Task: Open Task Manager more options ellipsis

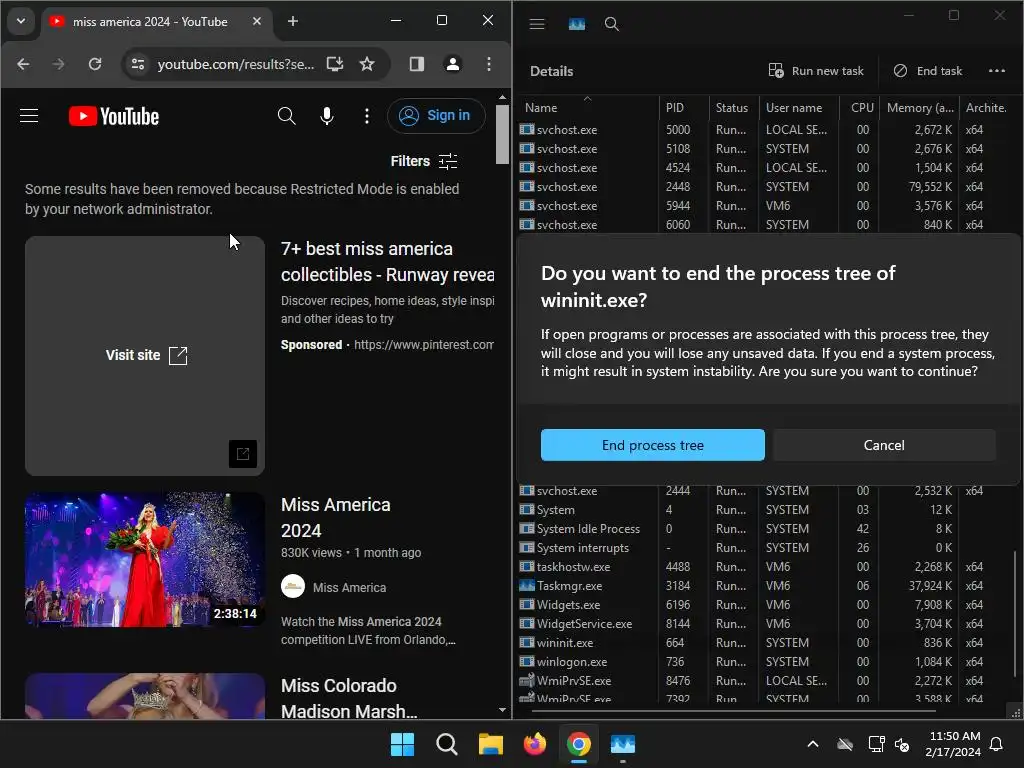Action: click(997, 71)
